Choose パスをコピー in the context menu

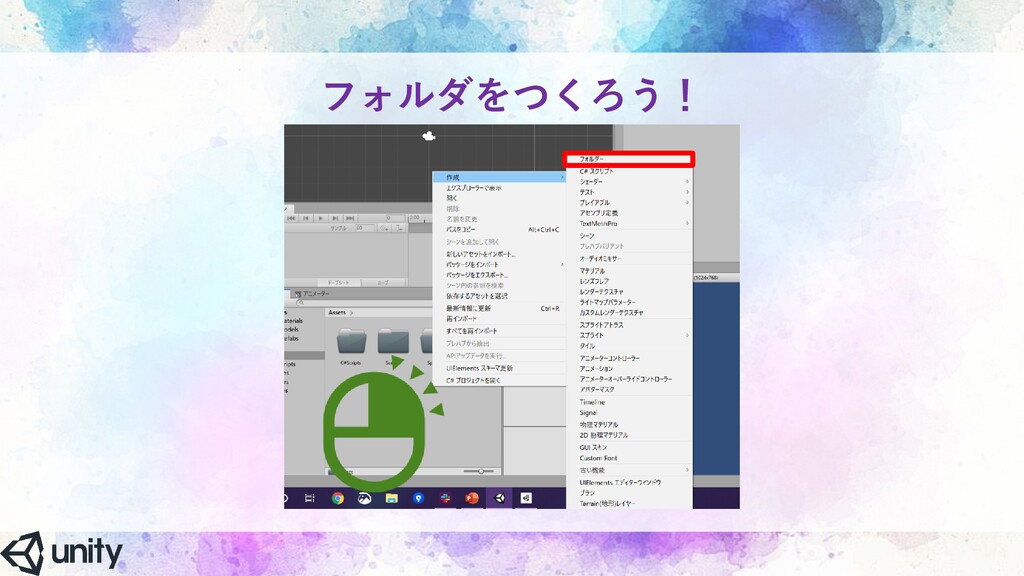click(500, 229)
